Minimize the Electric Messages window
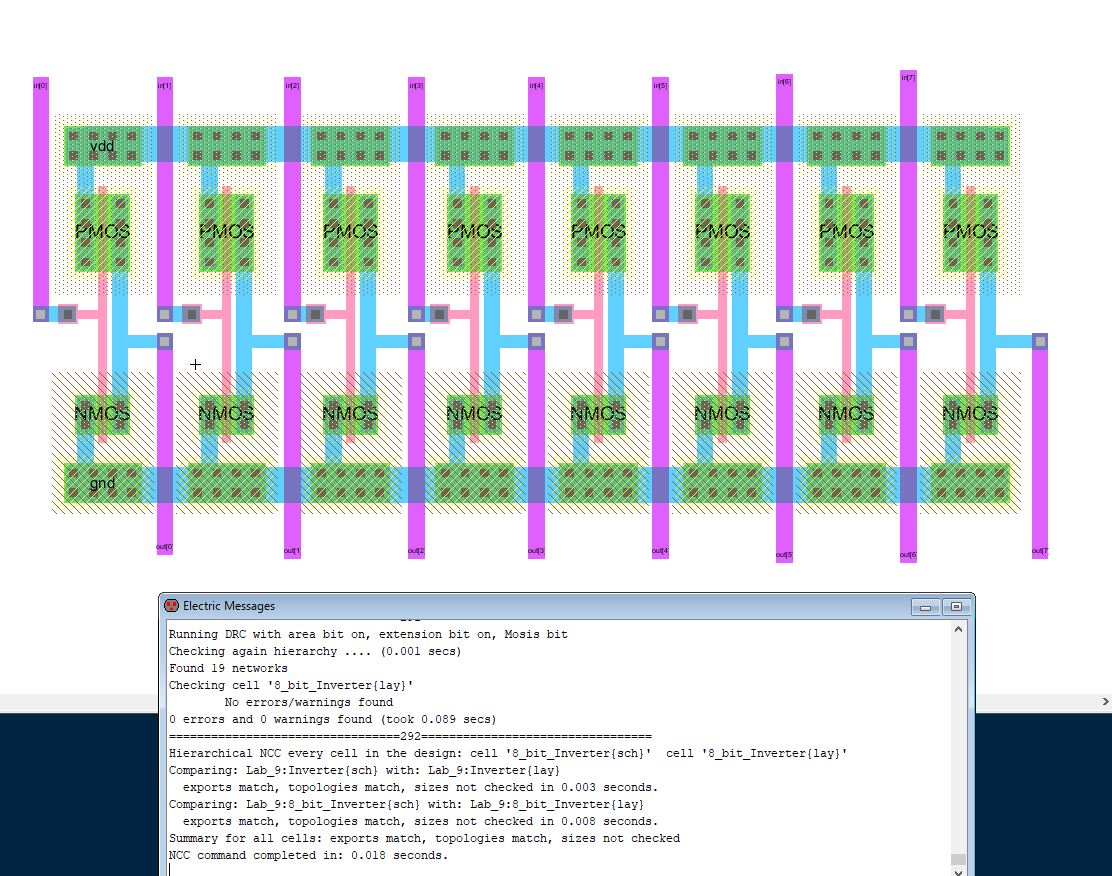 point(926,607)
